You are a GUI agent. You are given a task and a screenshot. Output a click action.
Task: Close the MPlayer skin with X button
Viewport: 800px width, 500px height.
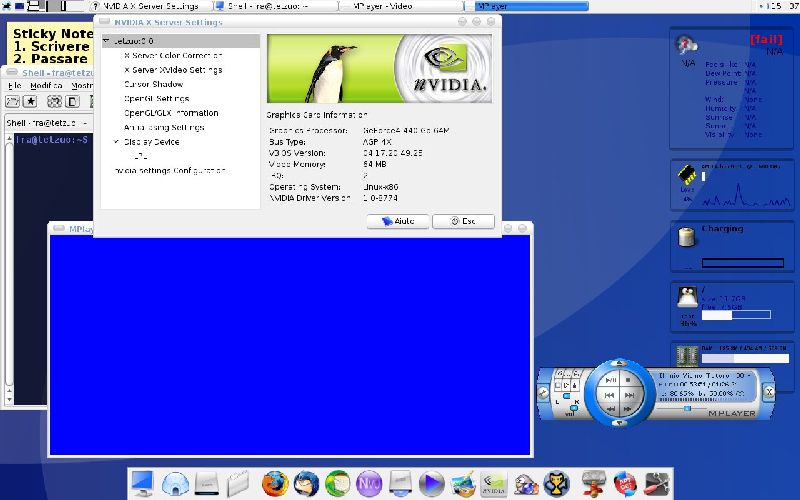(769, 392)
